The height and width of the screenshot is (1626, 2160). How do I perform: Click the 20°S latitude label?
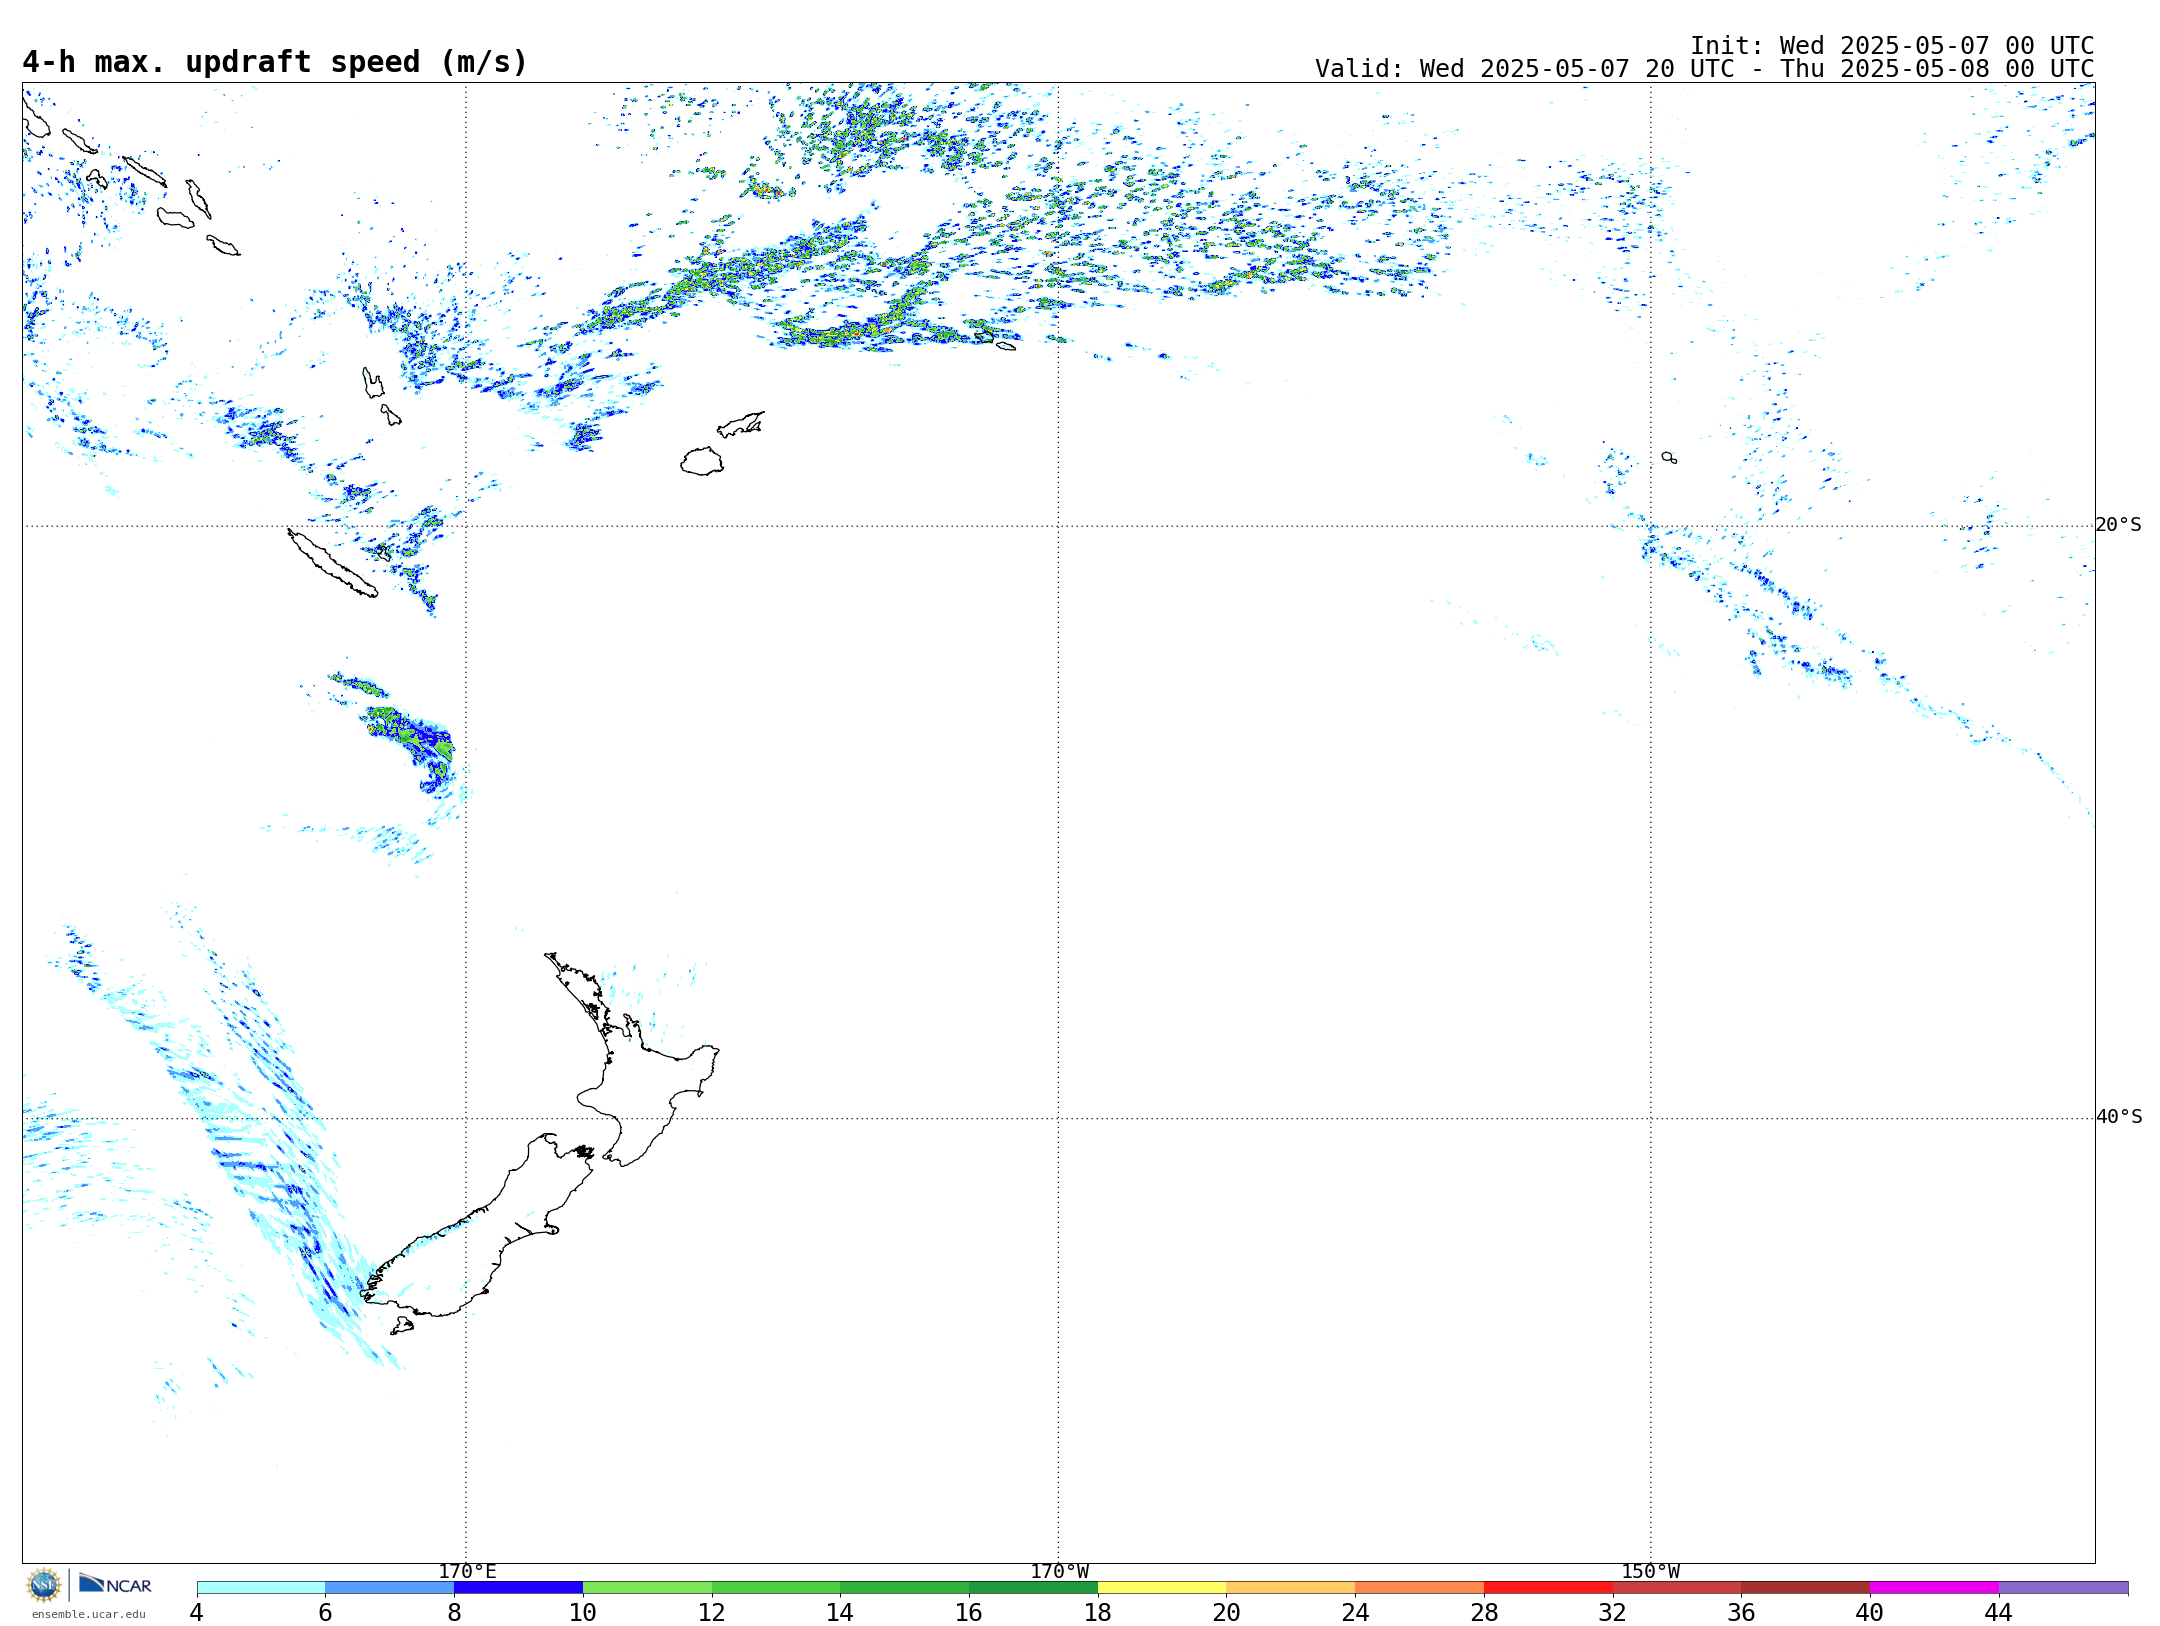pos(2119,525)
